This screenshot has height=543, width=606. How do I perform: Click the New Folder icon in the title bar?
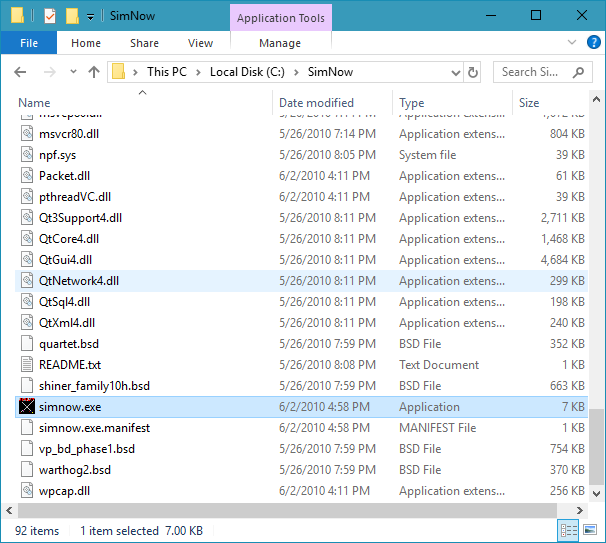pos(71,16)
